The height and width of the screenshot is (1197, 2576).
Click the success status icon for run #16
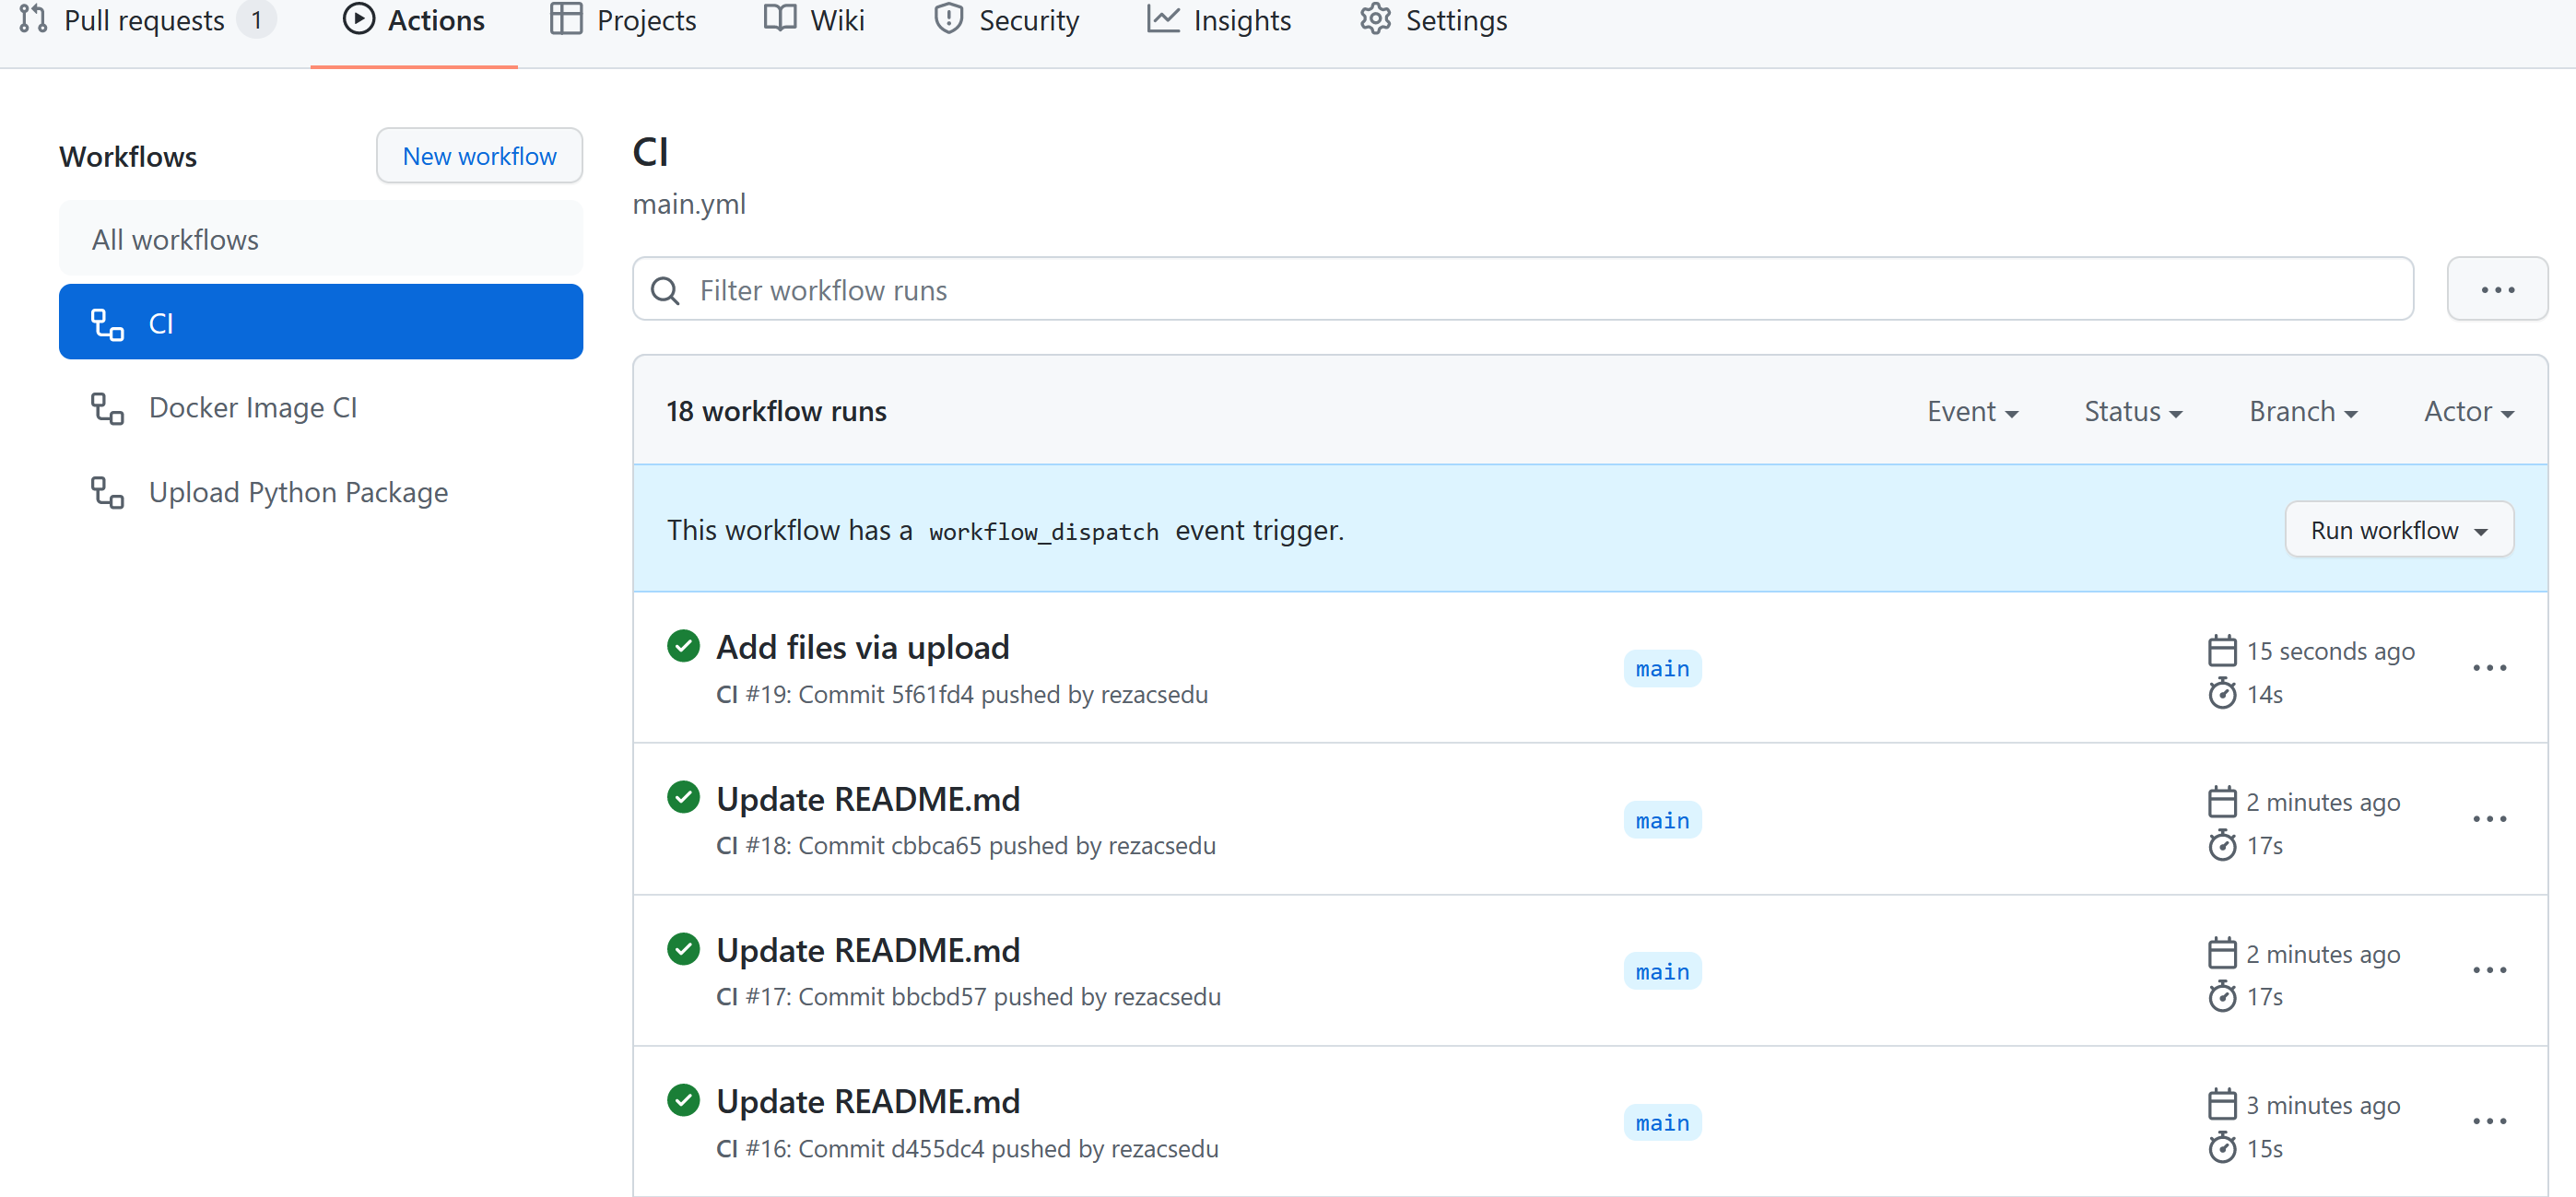[683, 1100]
